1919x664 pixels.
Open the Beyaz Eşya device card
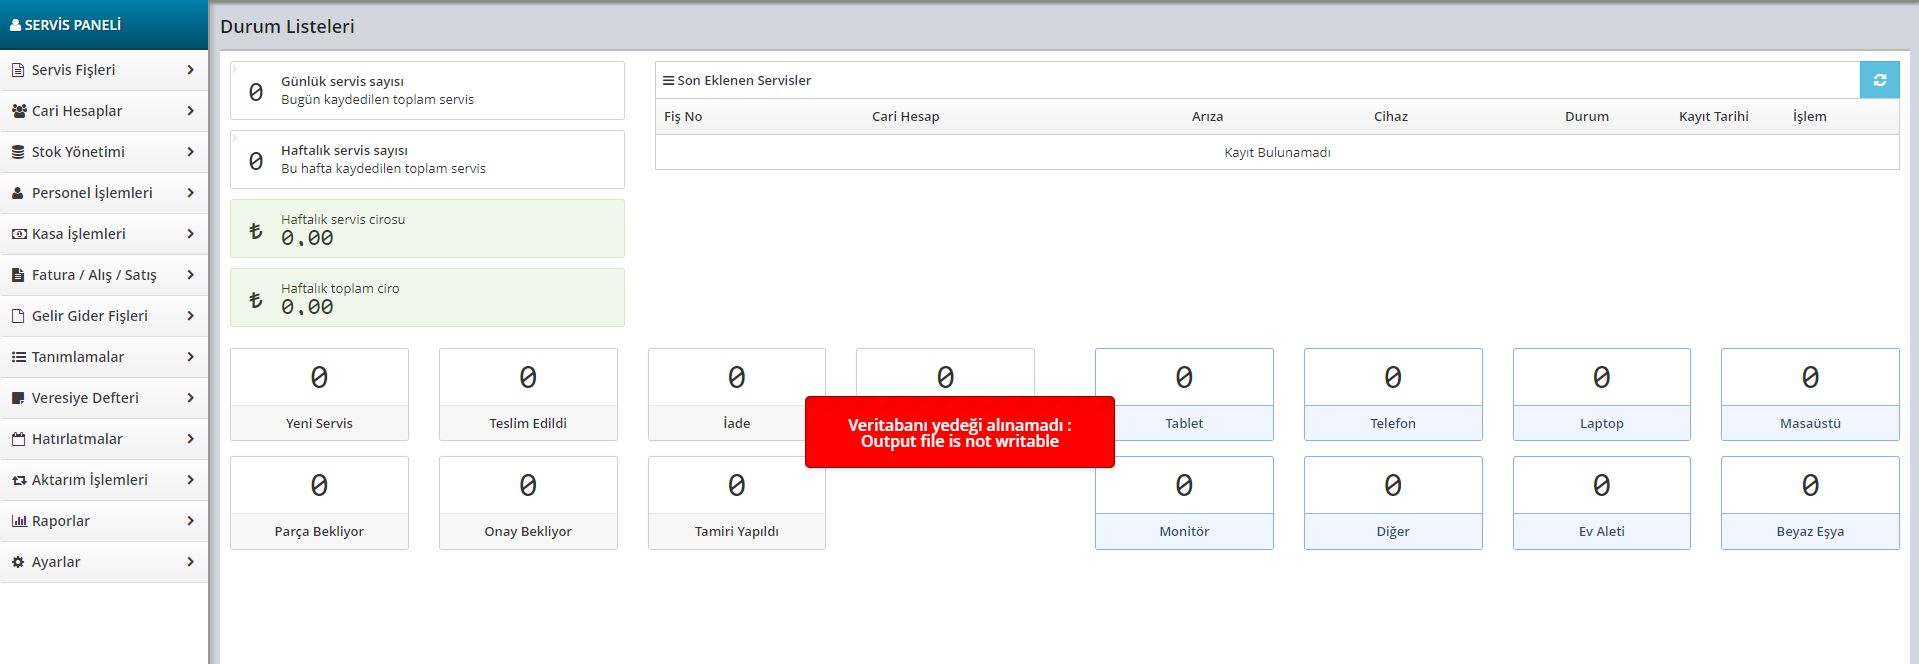click(x=1809, y=503)
